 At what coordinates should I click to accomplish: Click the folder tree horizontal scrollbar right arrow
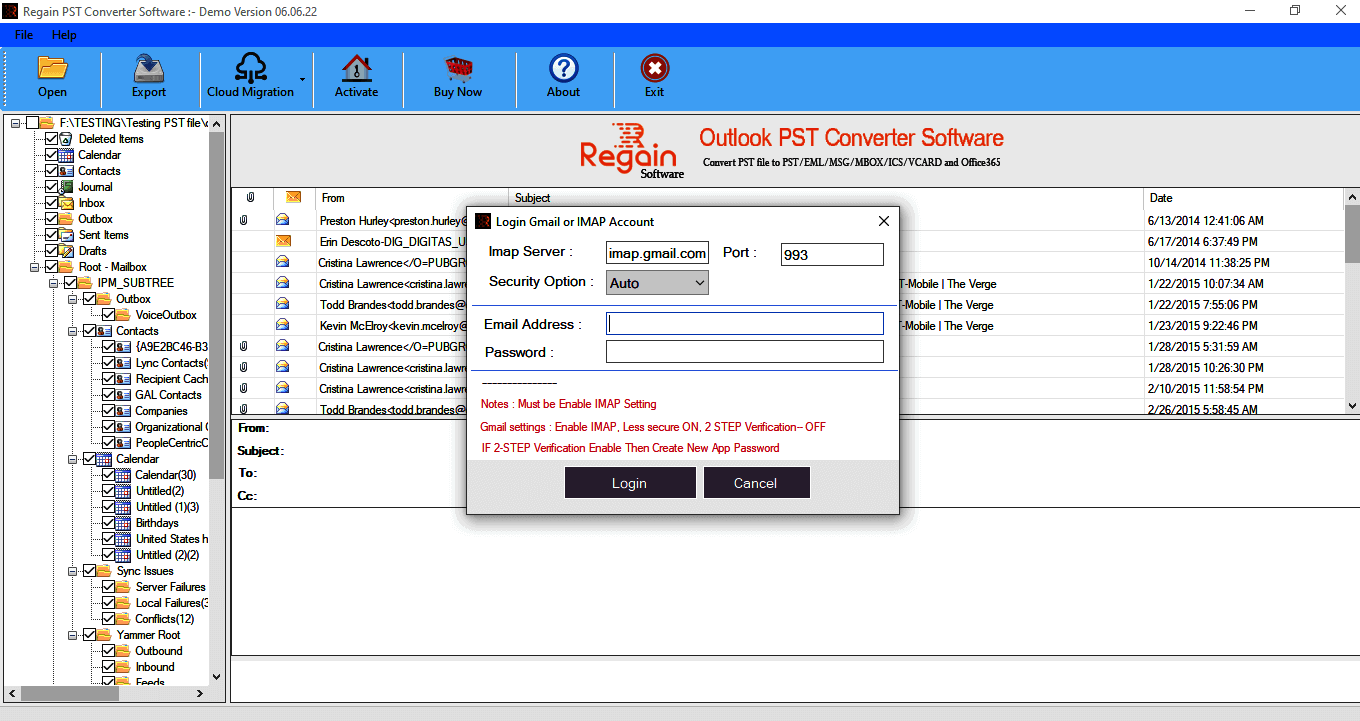click(201, 692)
